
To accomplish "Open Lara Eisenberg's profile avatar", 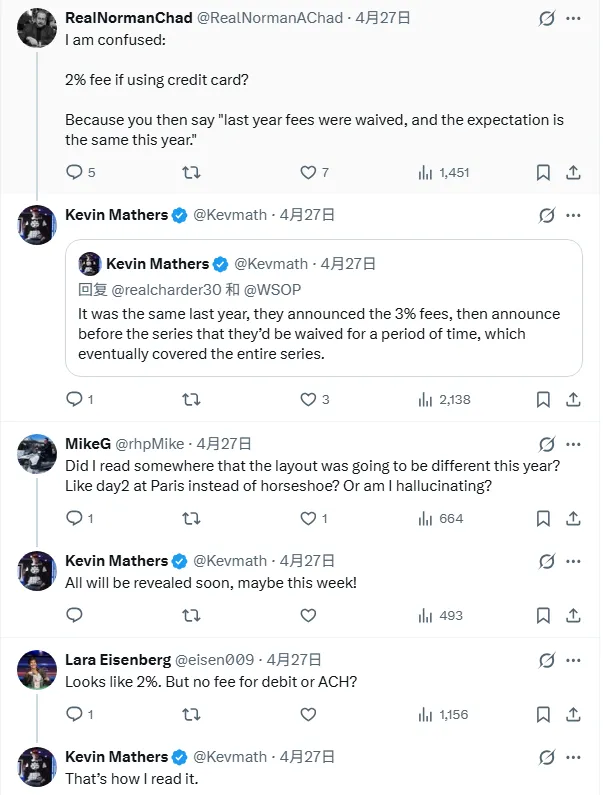I will point(37,668).
